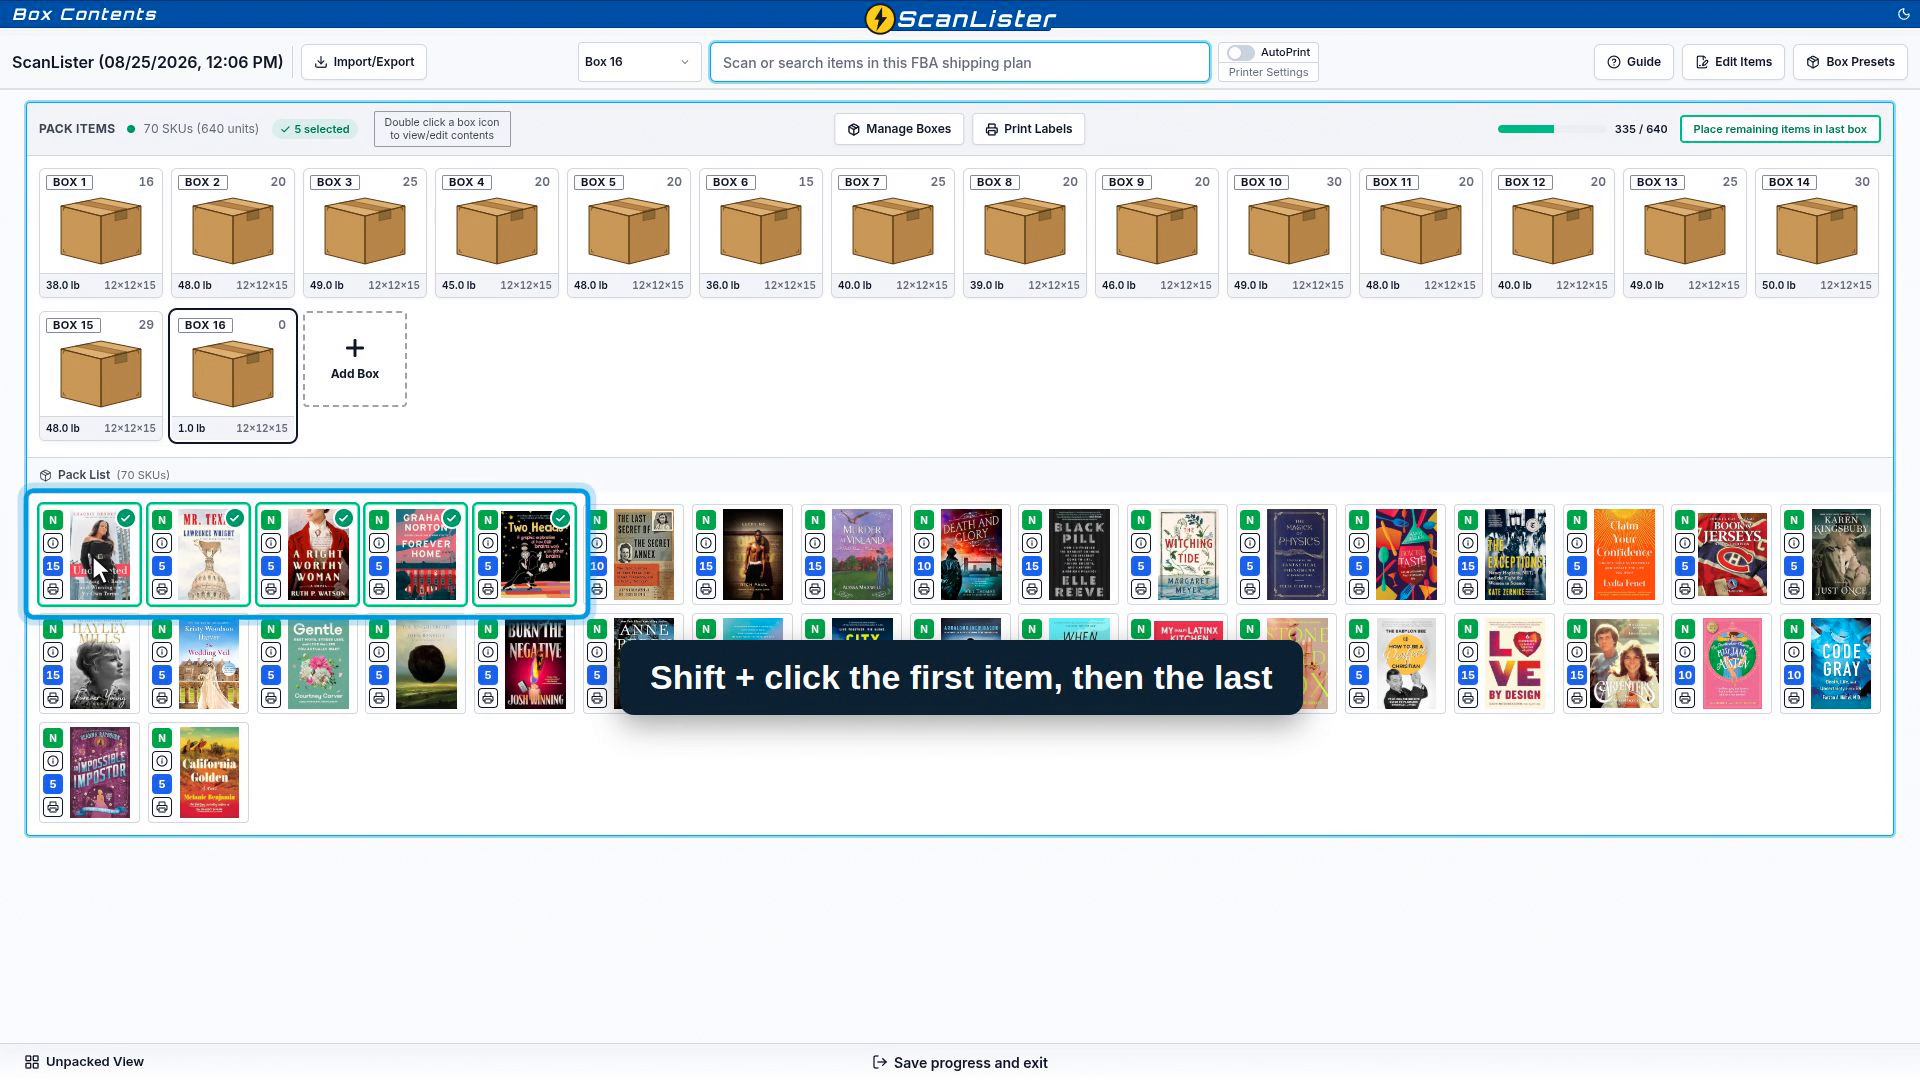Open info icon on Impossible Impostor book
1920x1080 pixels.
(53, 761)
